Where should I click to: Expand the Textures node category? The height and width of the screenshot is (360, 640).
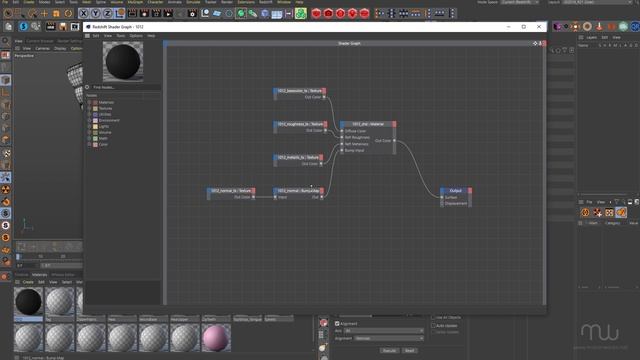pos(89,109)
